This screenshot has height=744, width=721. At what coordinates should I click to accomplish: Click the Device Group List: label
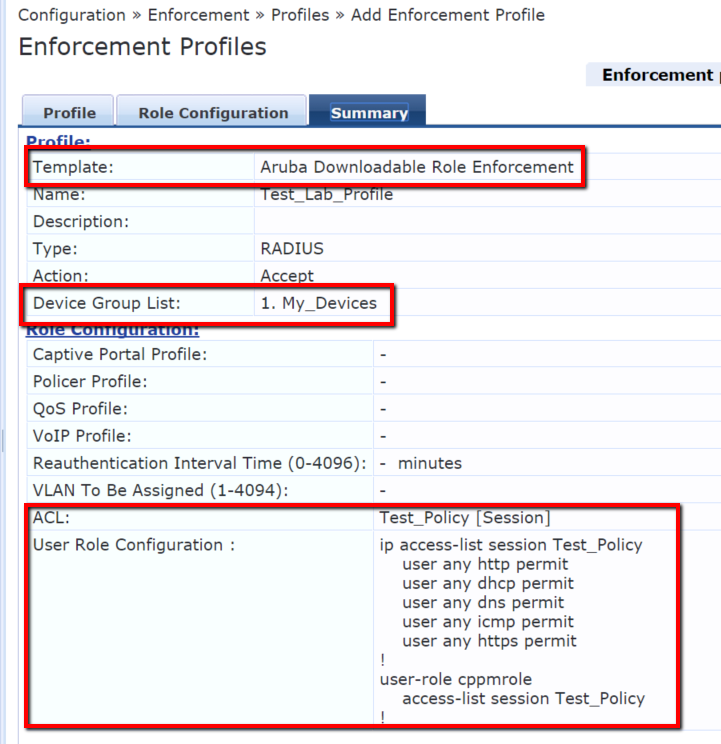(x=107, y=303)
